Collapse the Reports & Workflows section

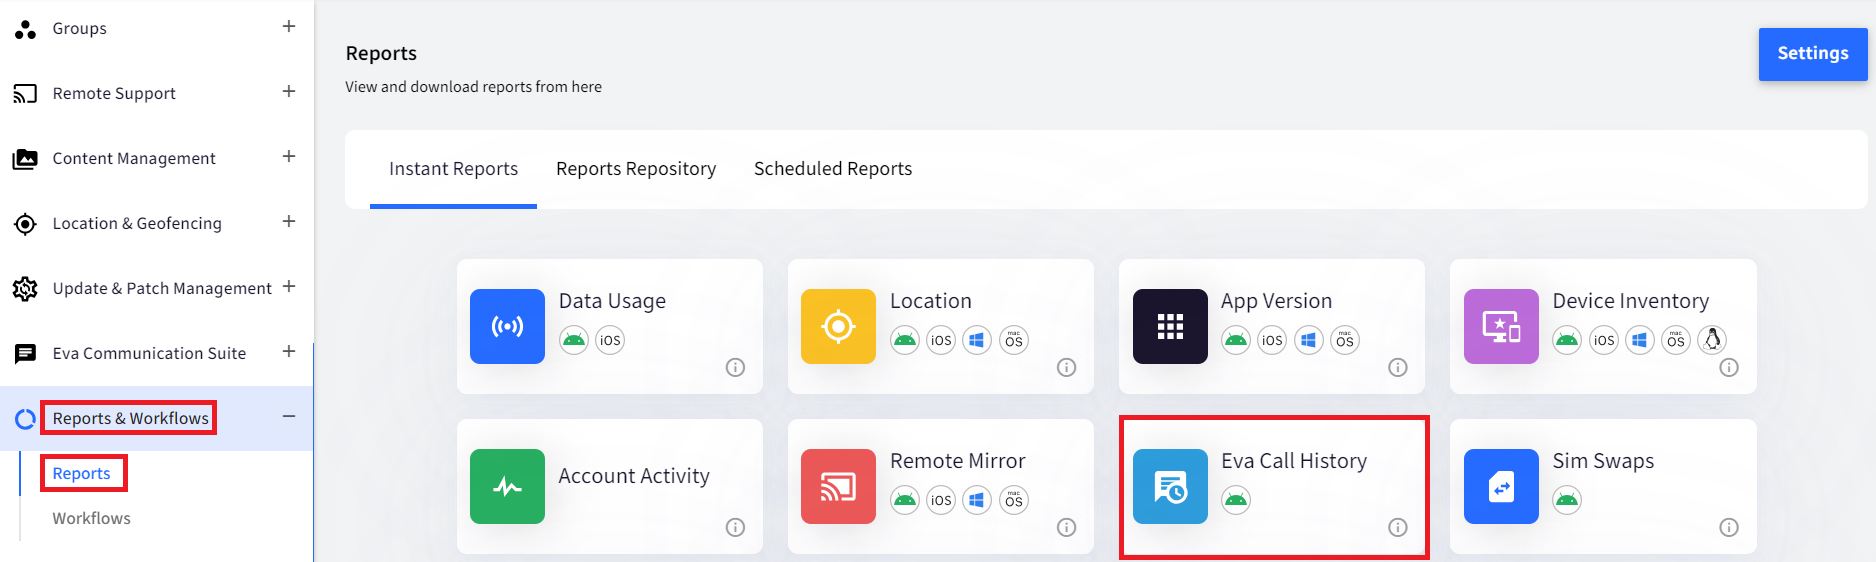click(289, 416)
